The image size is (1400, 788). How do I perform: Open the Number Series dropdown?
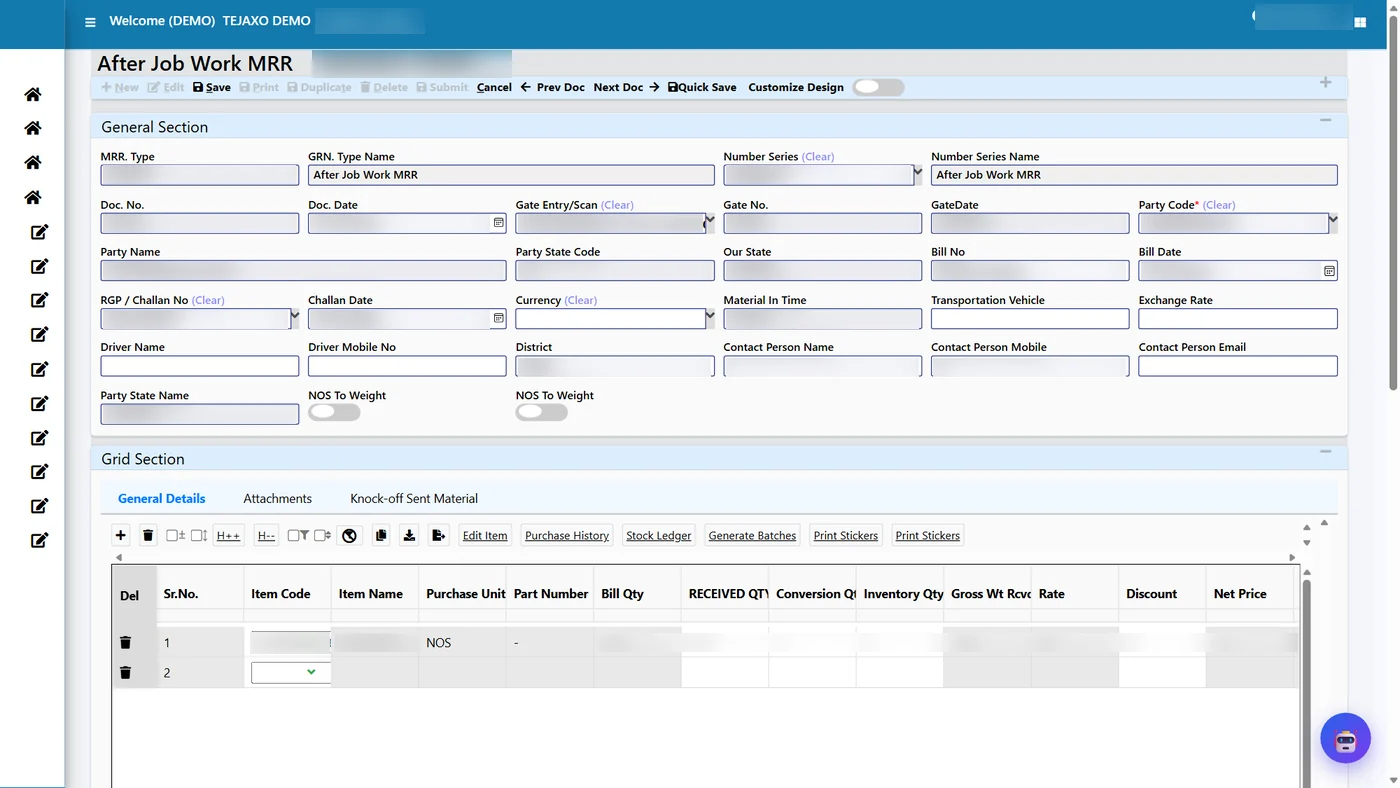click(917, 174)
